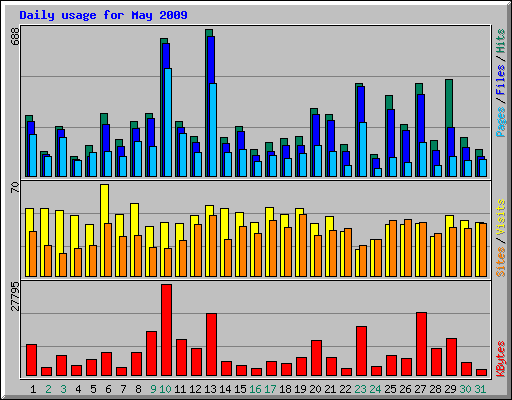Image resolution: width=512 pixels, height=400 pixels.
Task: Click day 7 on the x-axis
Action: coord(123,389)
